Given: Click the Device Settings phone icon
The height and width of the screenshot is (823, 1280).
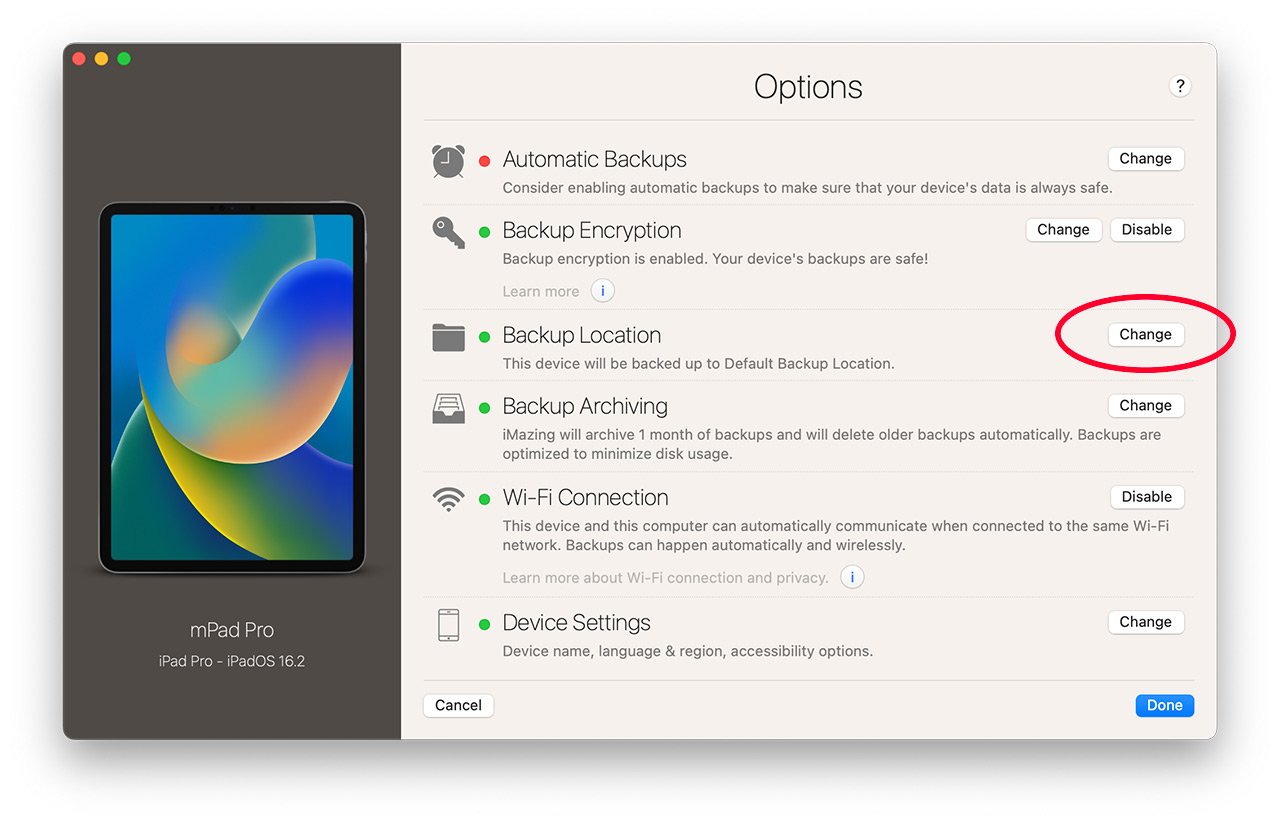Looking at the screenshot, I should 448,624.
